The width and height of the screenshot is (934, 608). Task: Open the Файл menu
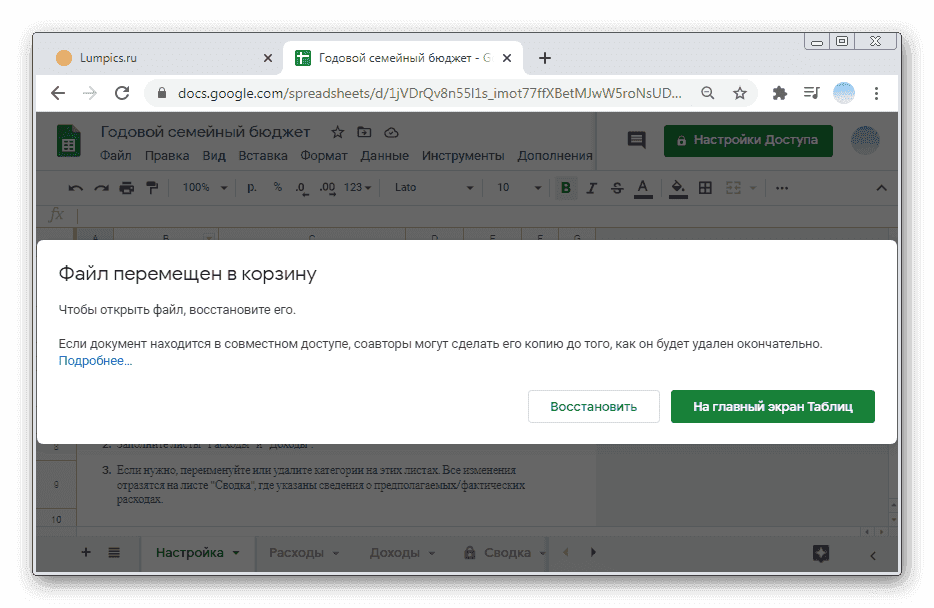117,156
